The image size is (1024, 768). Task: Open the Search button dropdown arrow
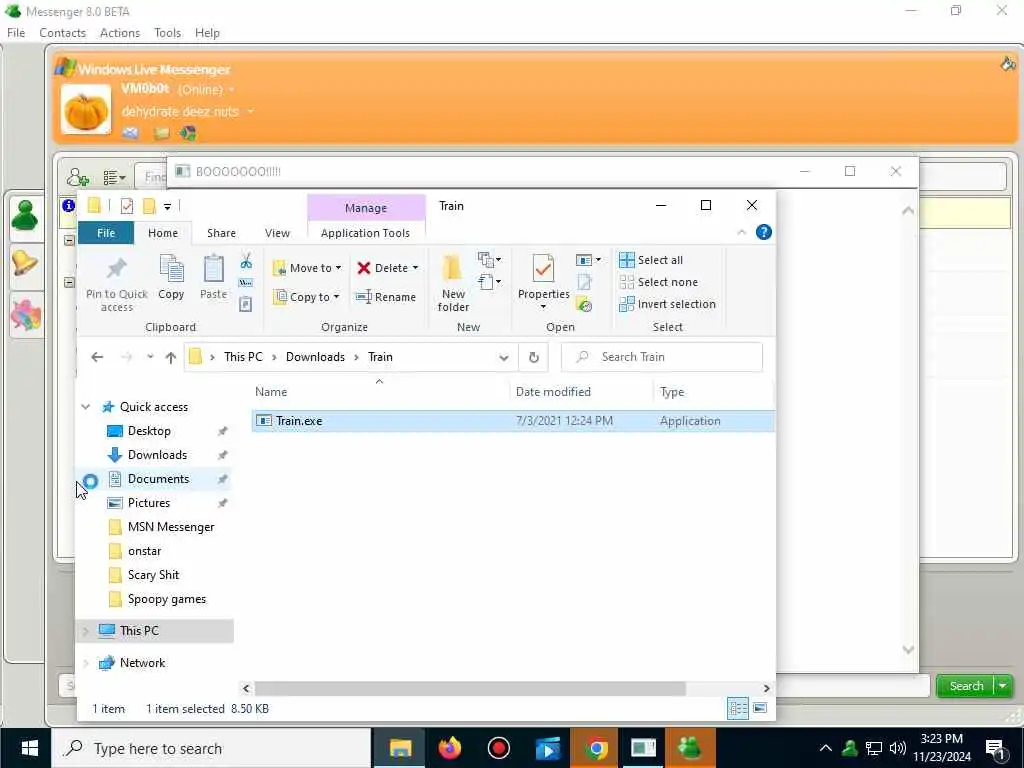coord(1002,686)
